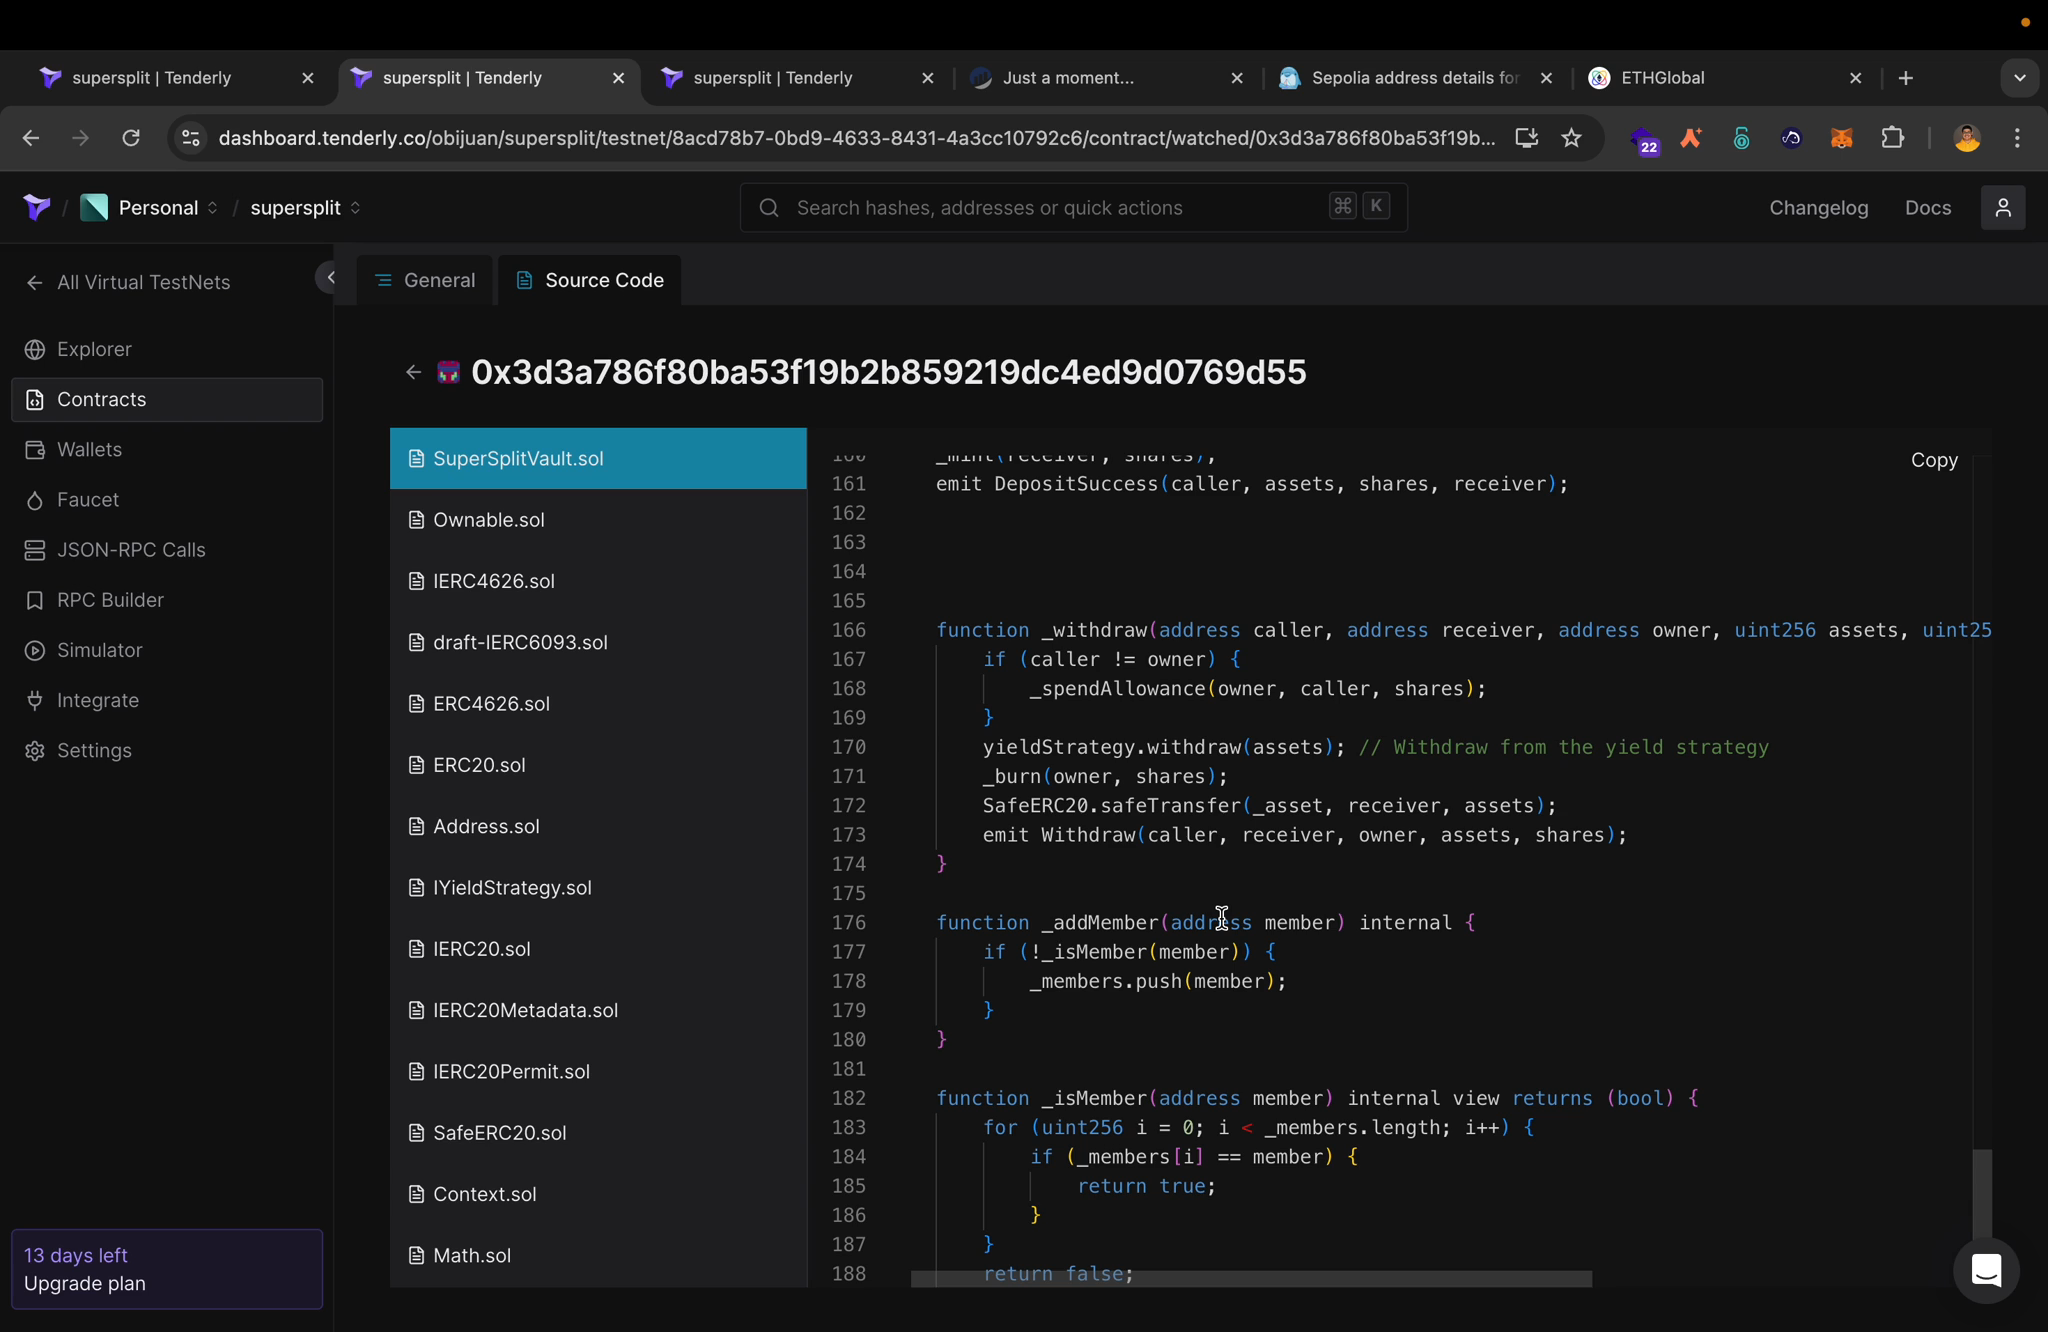Viewport: 2048px width, 1332px height.
Task: Click line number 176 in the gutter
Action: point(848,922)
